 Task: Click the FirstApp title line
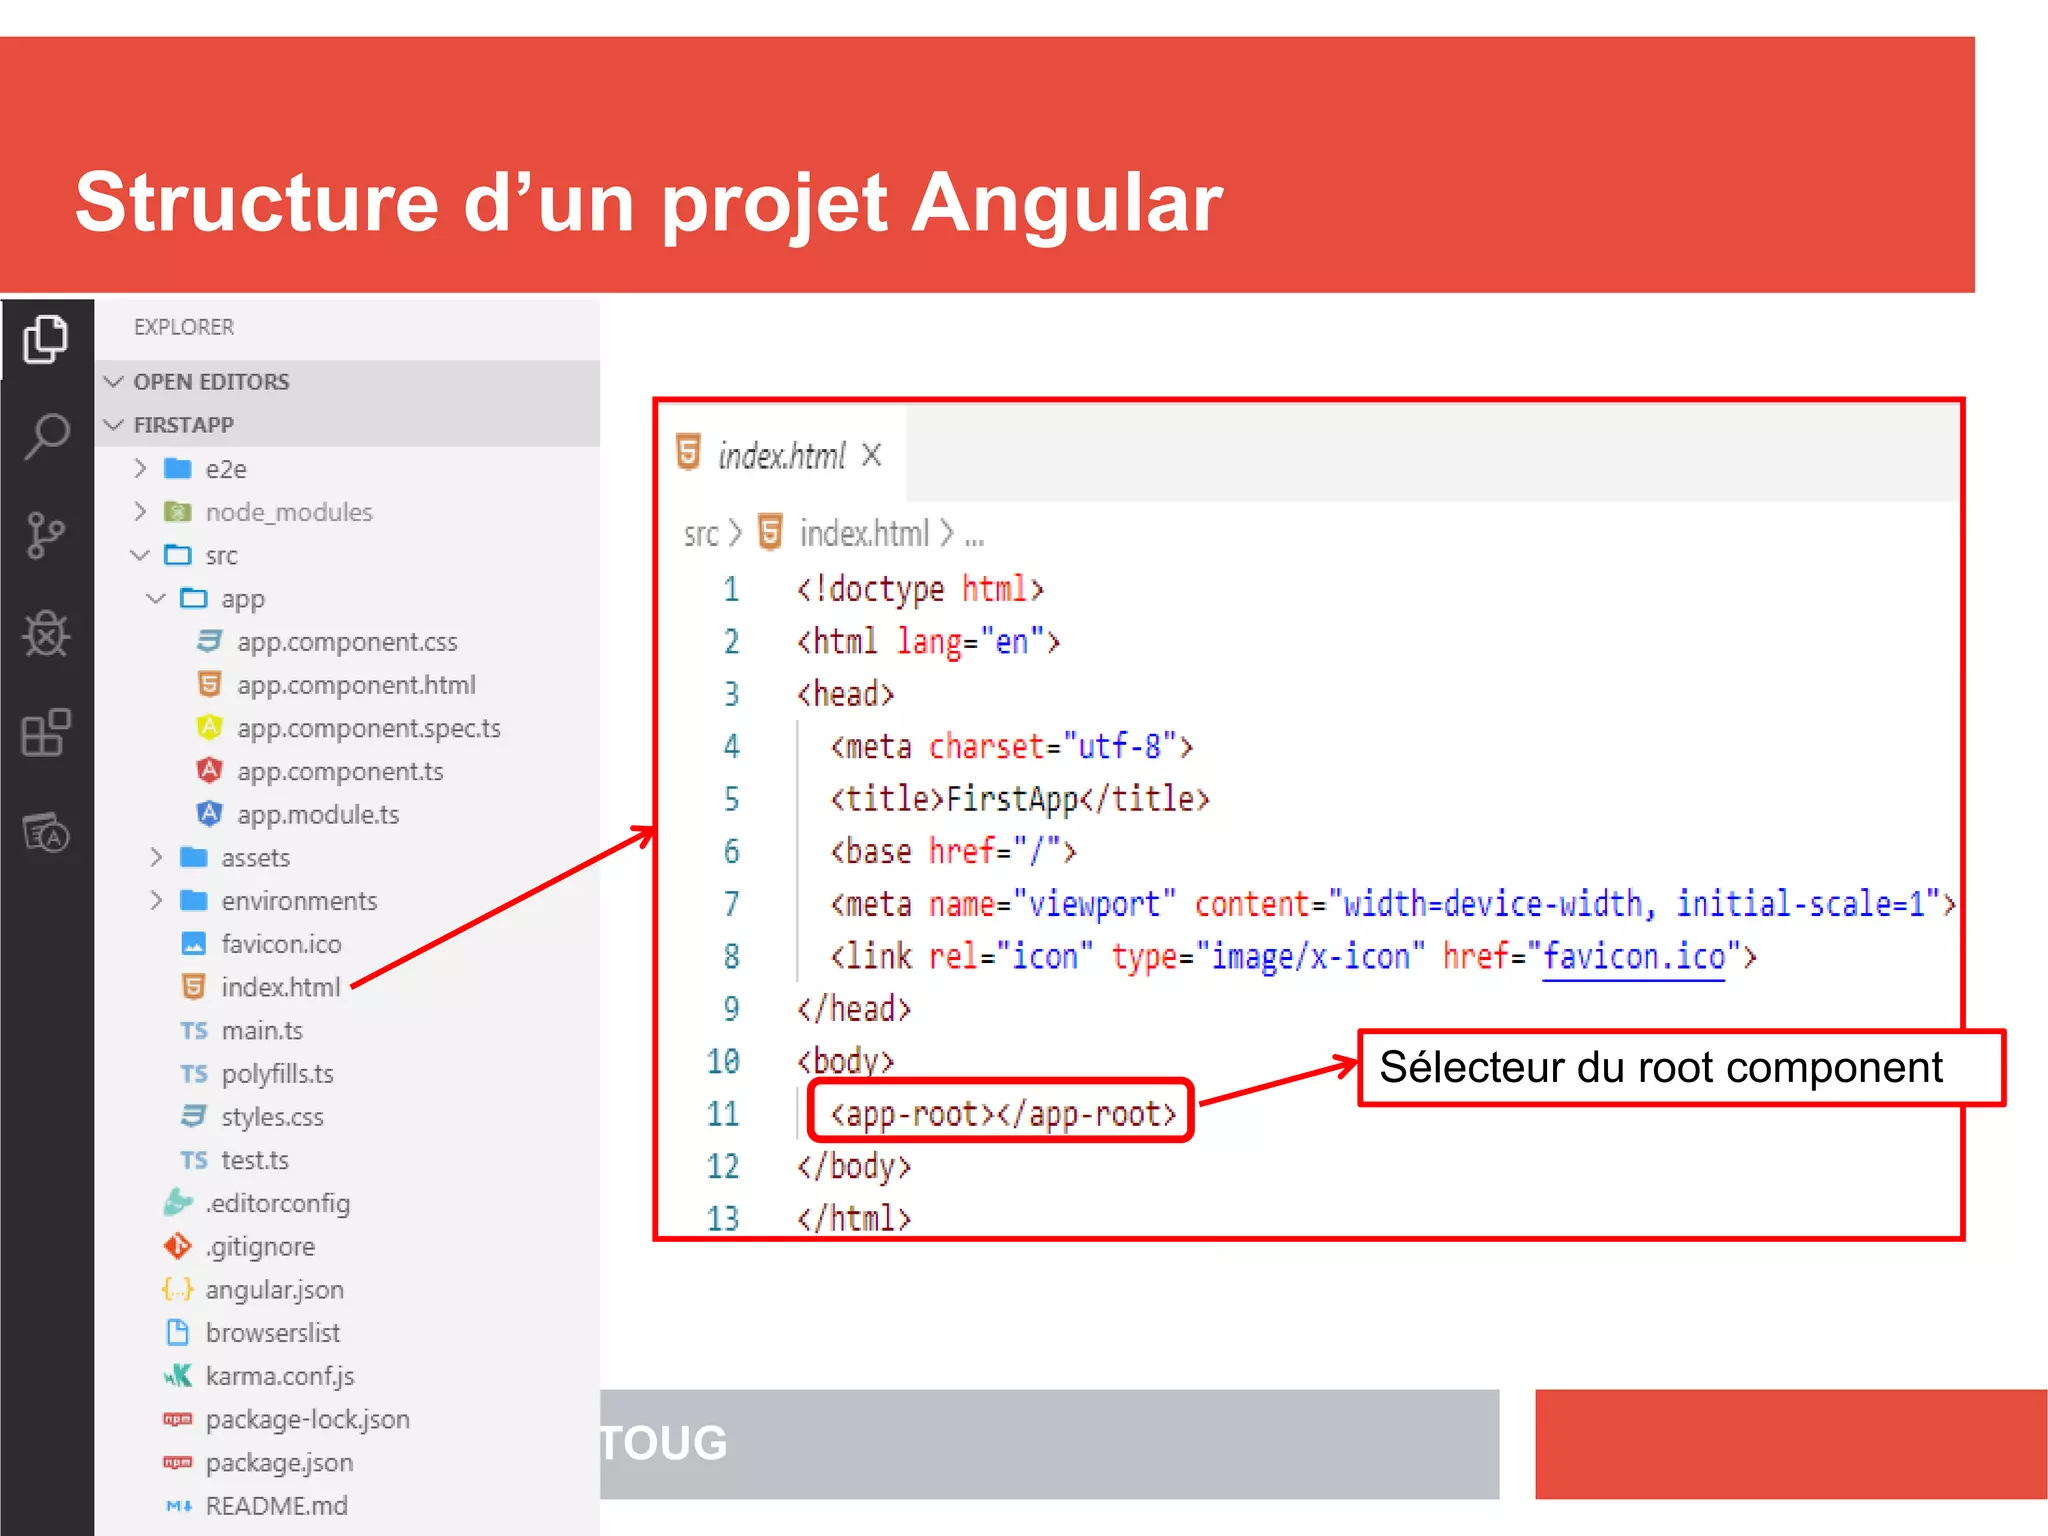point(1020,799)
